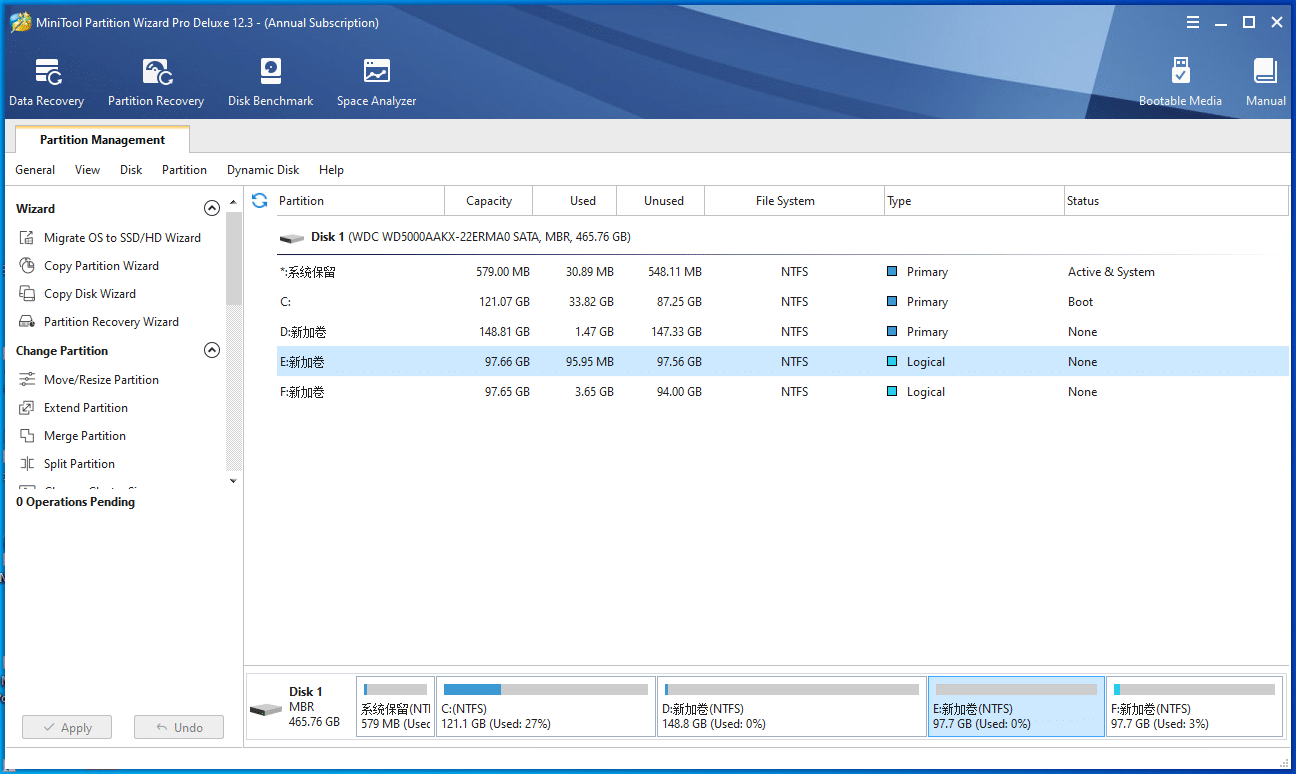Start the Disk Benchmark tool
The height and width of the screenshot is (774, 1296).
pos(270,82)
